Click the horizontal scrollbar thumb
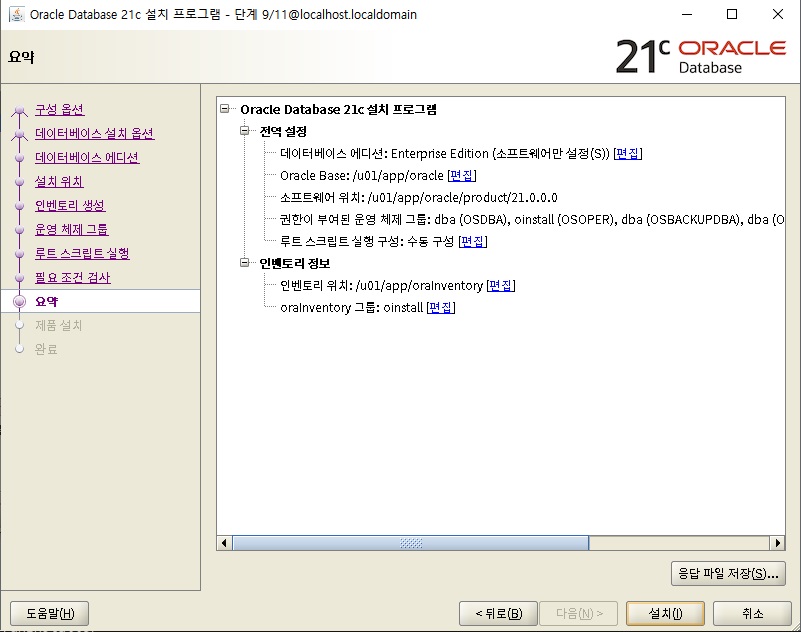 point(411,543)
